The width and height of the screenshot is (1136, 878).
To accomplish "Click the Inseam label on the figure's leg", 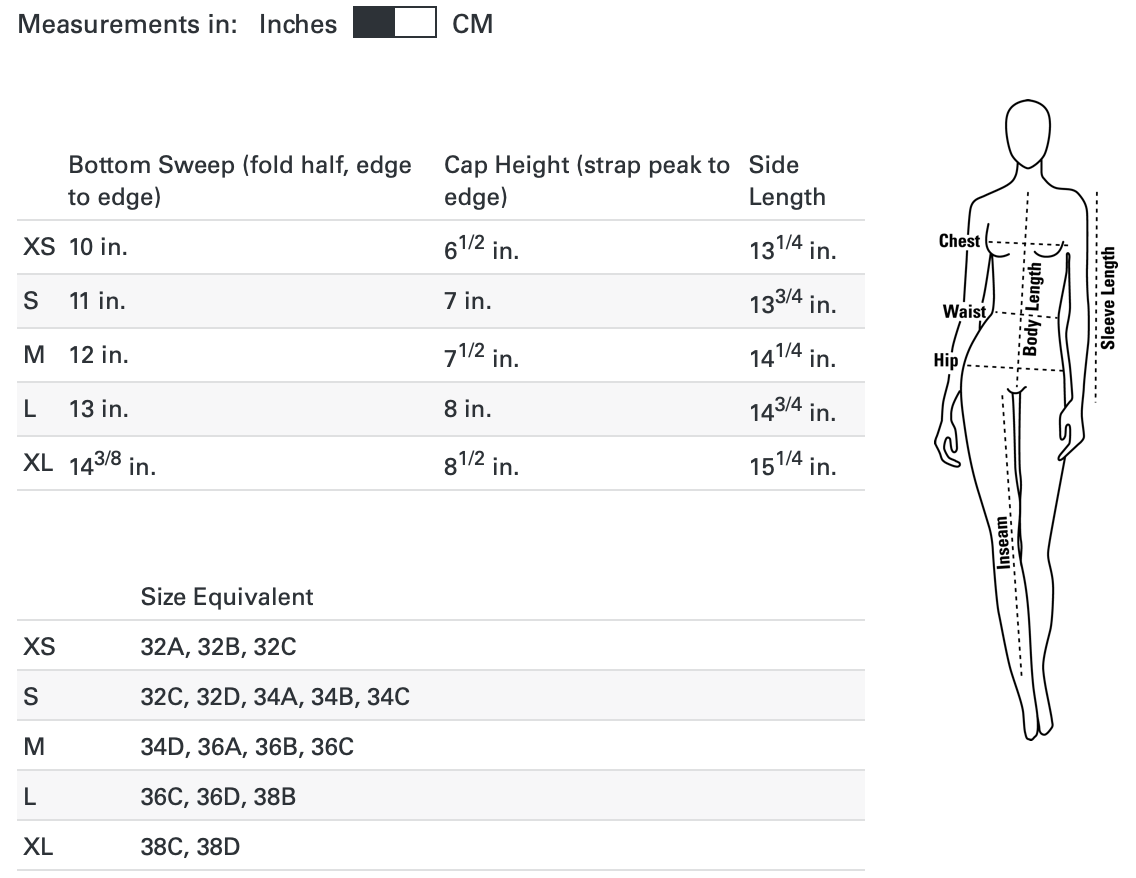I will (1004, 543).
